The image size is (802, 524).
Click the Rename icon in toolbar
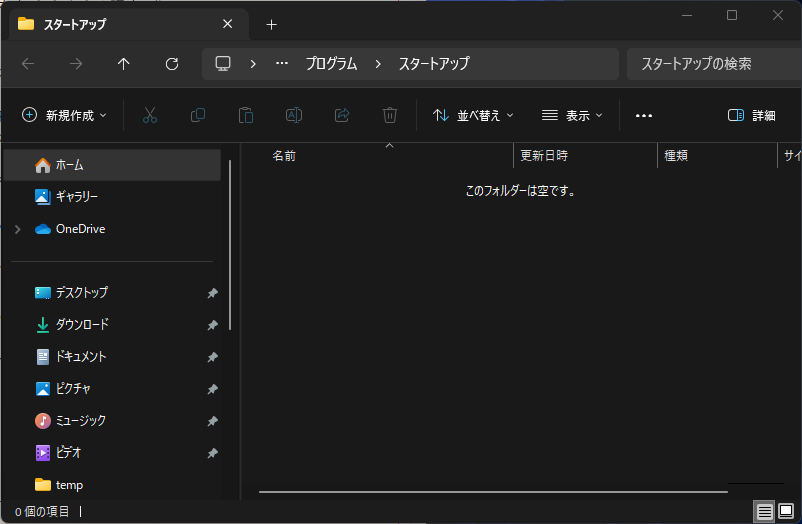[x=294, y=115]
